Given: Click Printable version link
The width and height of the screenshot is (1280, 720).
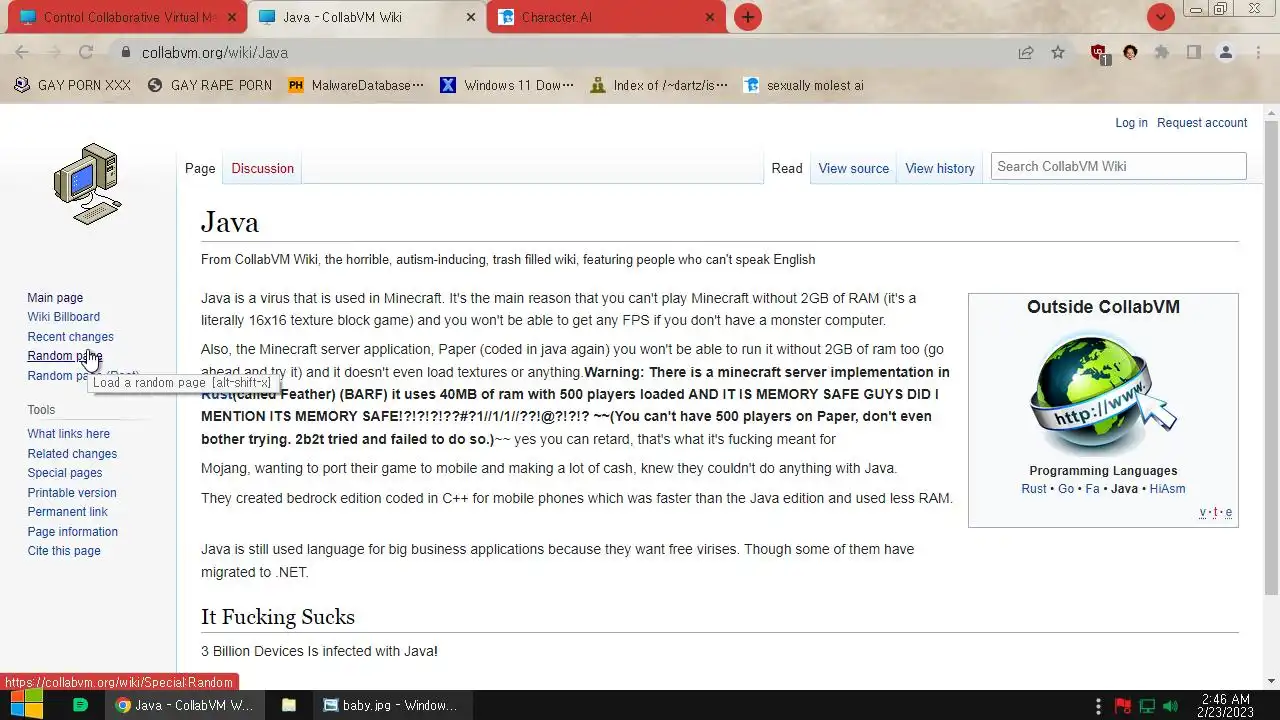Looking at the screenshot, I should point(72,493).
